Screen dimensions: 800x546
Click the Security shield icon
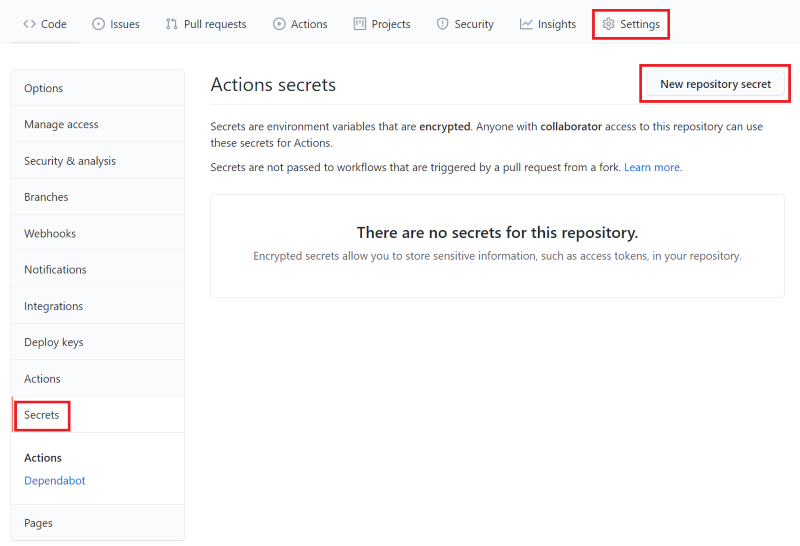tap(442, 24)
